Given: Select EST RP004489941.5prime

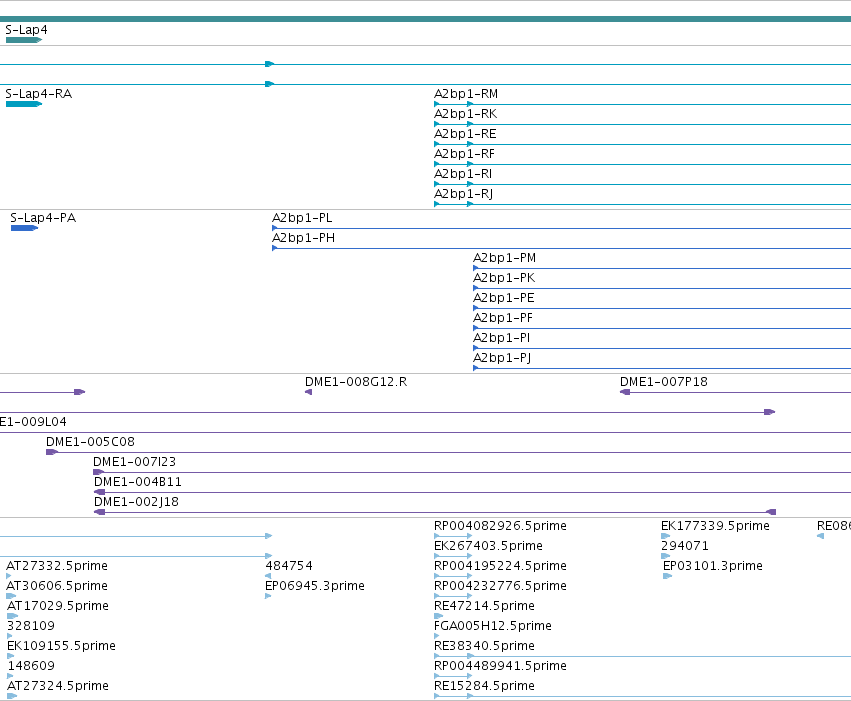Looking at the screenshot, I should [500, 666].
